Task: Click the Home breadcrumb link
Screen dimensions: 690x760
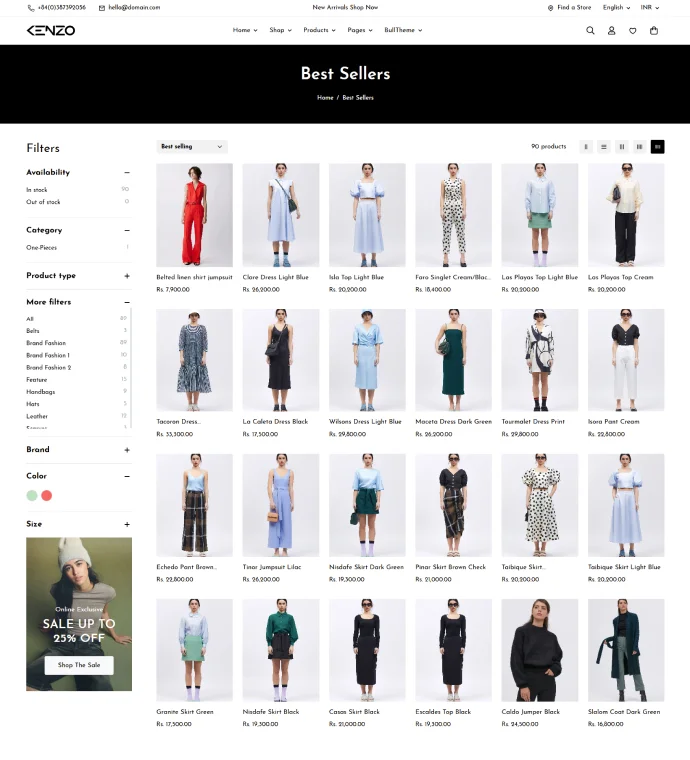Action: pyautogui.click(x=325, y=97)
